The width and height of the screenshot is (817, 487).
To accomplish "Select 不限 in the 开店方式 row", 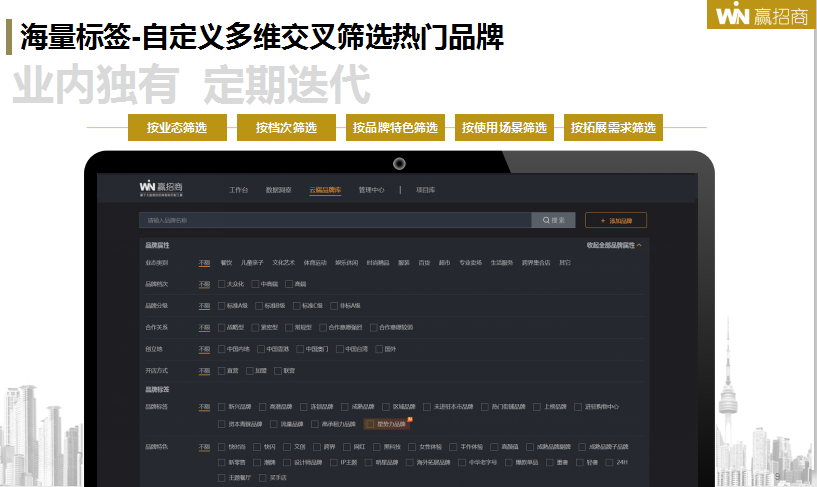I will coord(204,371).
